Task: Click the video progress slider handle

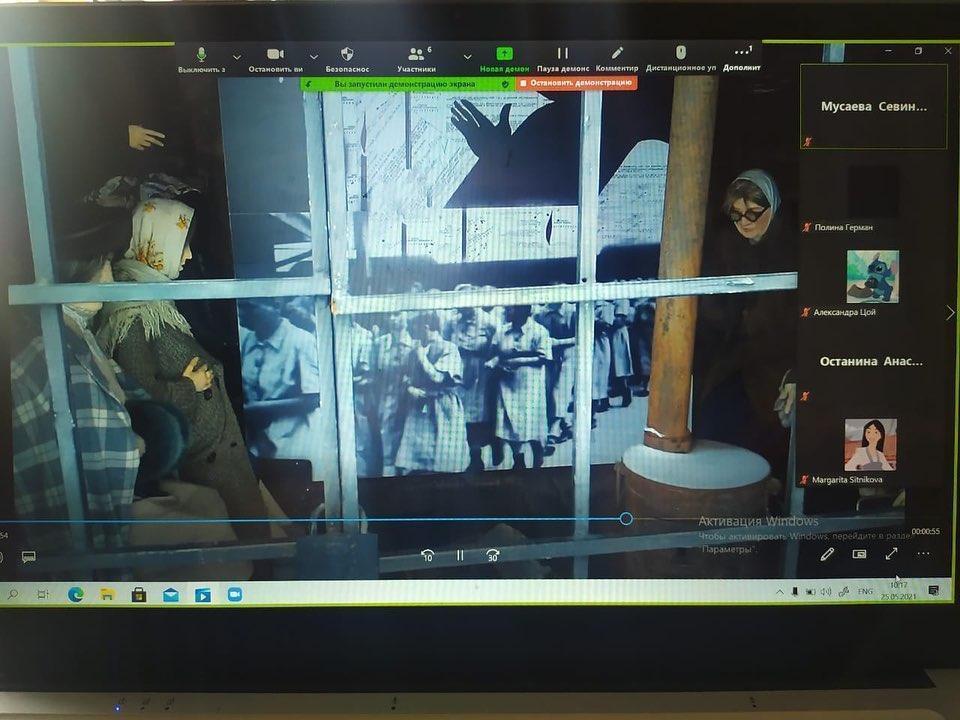Action: coord(626,518)
